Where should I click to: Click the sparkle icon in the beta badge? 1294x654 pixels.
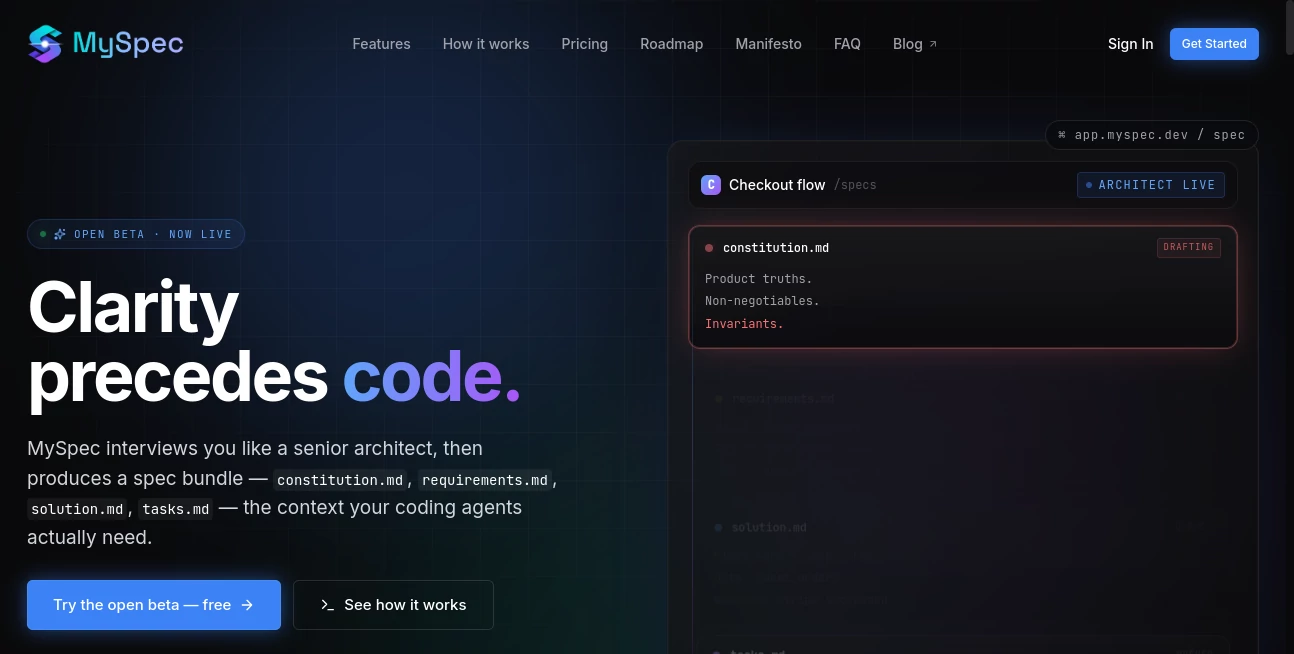coord(60,234)
